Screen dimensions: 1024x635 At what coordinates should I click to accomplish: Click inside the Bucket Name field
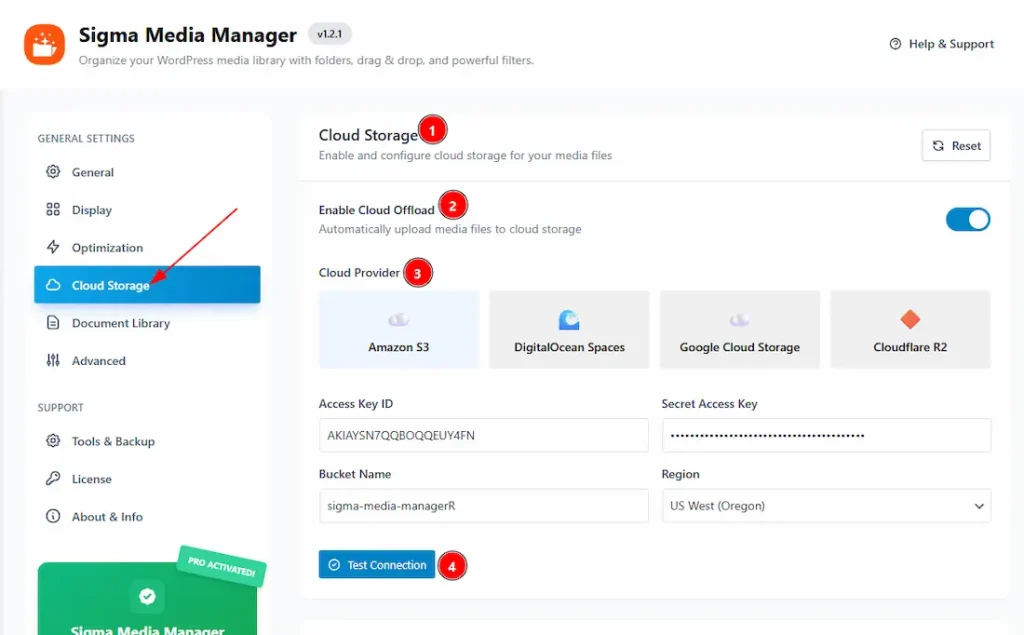point(483,506)
